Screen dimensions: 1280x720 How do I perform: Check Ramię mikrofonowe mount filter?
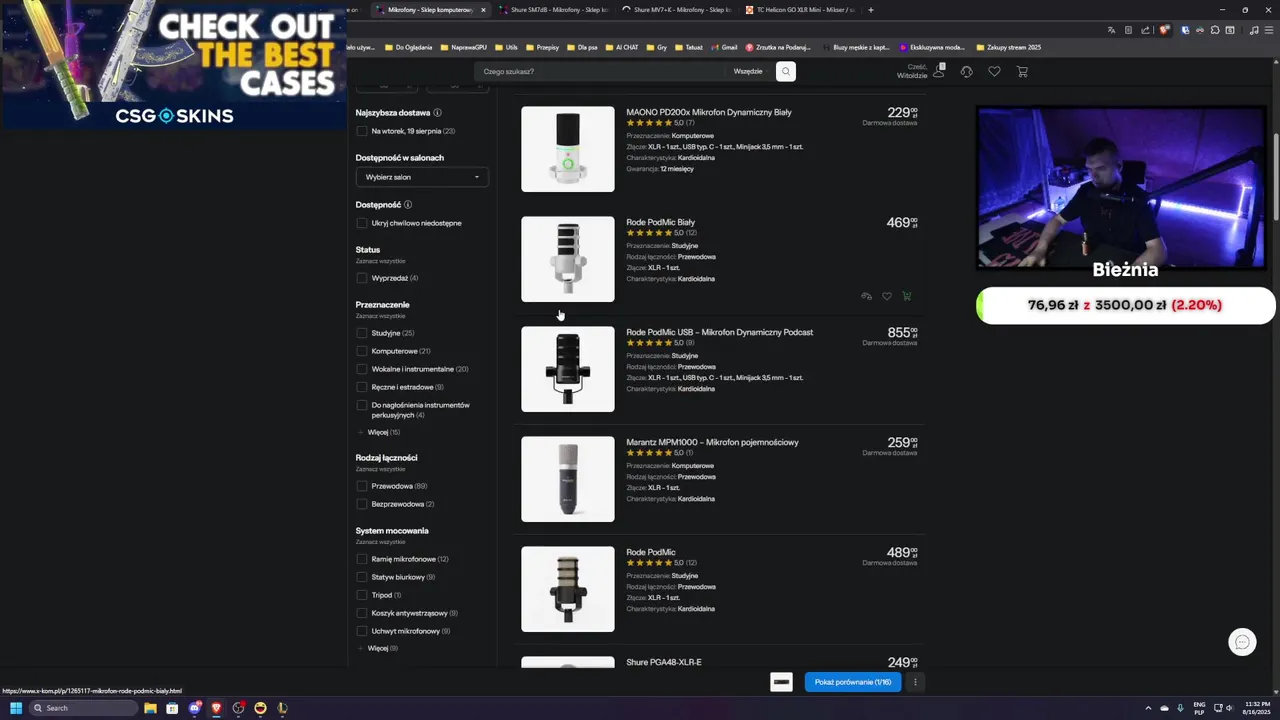(362, 559)
